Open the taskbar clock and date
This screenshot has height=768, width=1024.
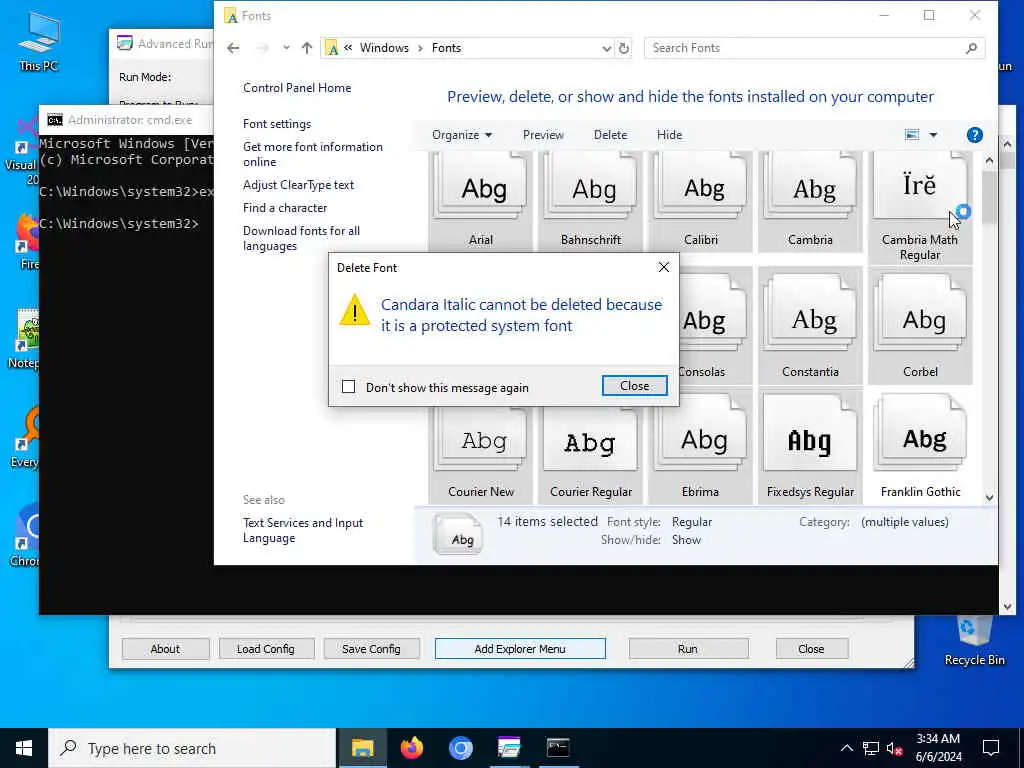point(938,748)
